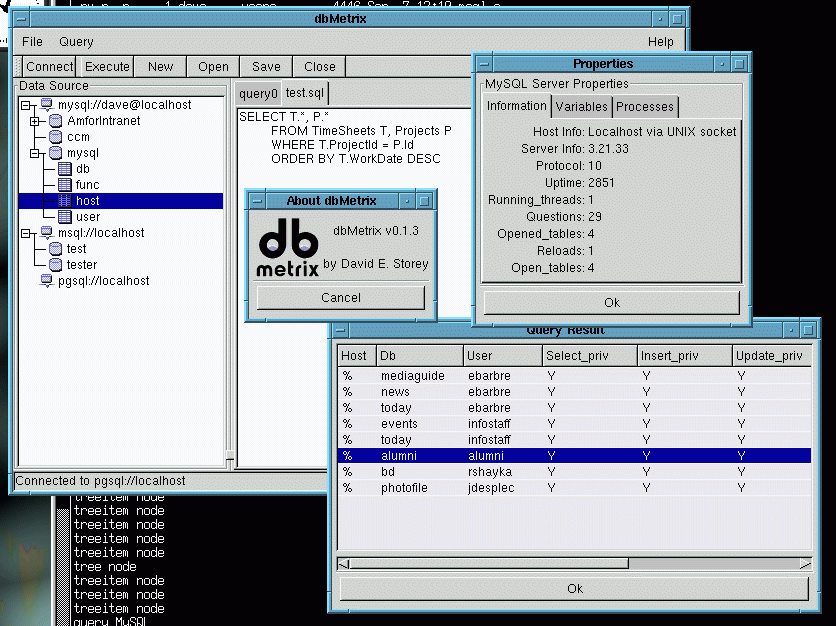Viewport: 836px width, 626px height.
Task: Click the msql://localhost server icon
Action: click(x=47, y=232)
